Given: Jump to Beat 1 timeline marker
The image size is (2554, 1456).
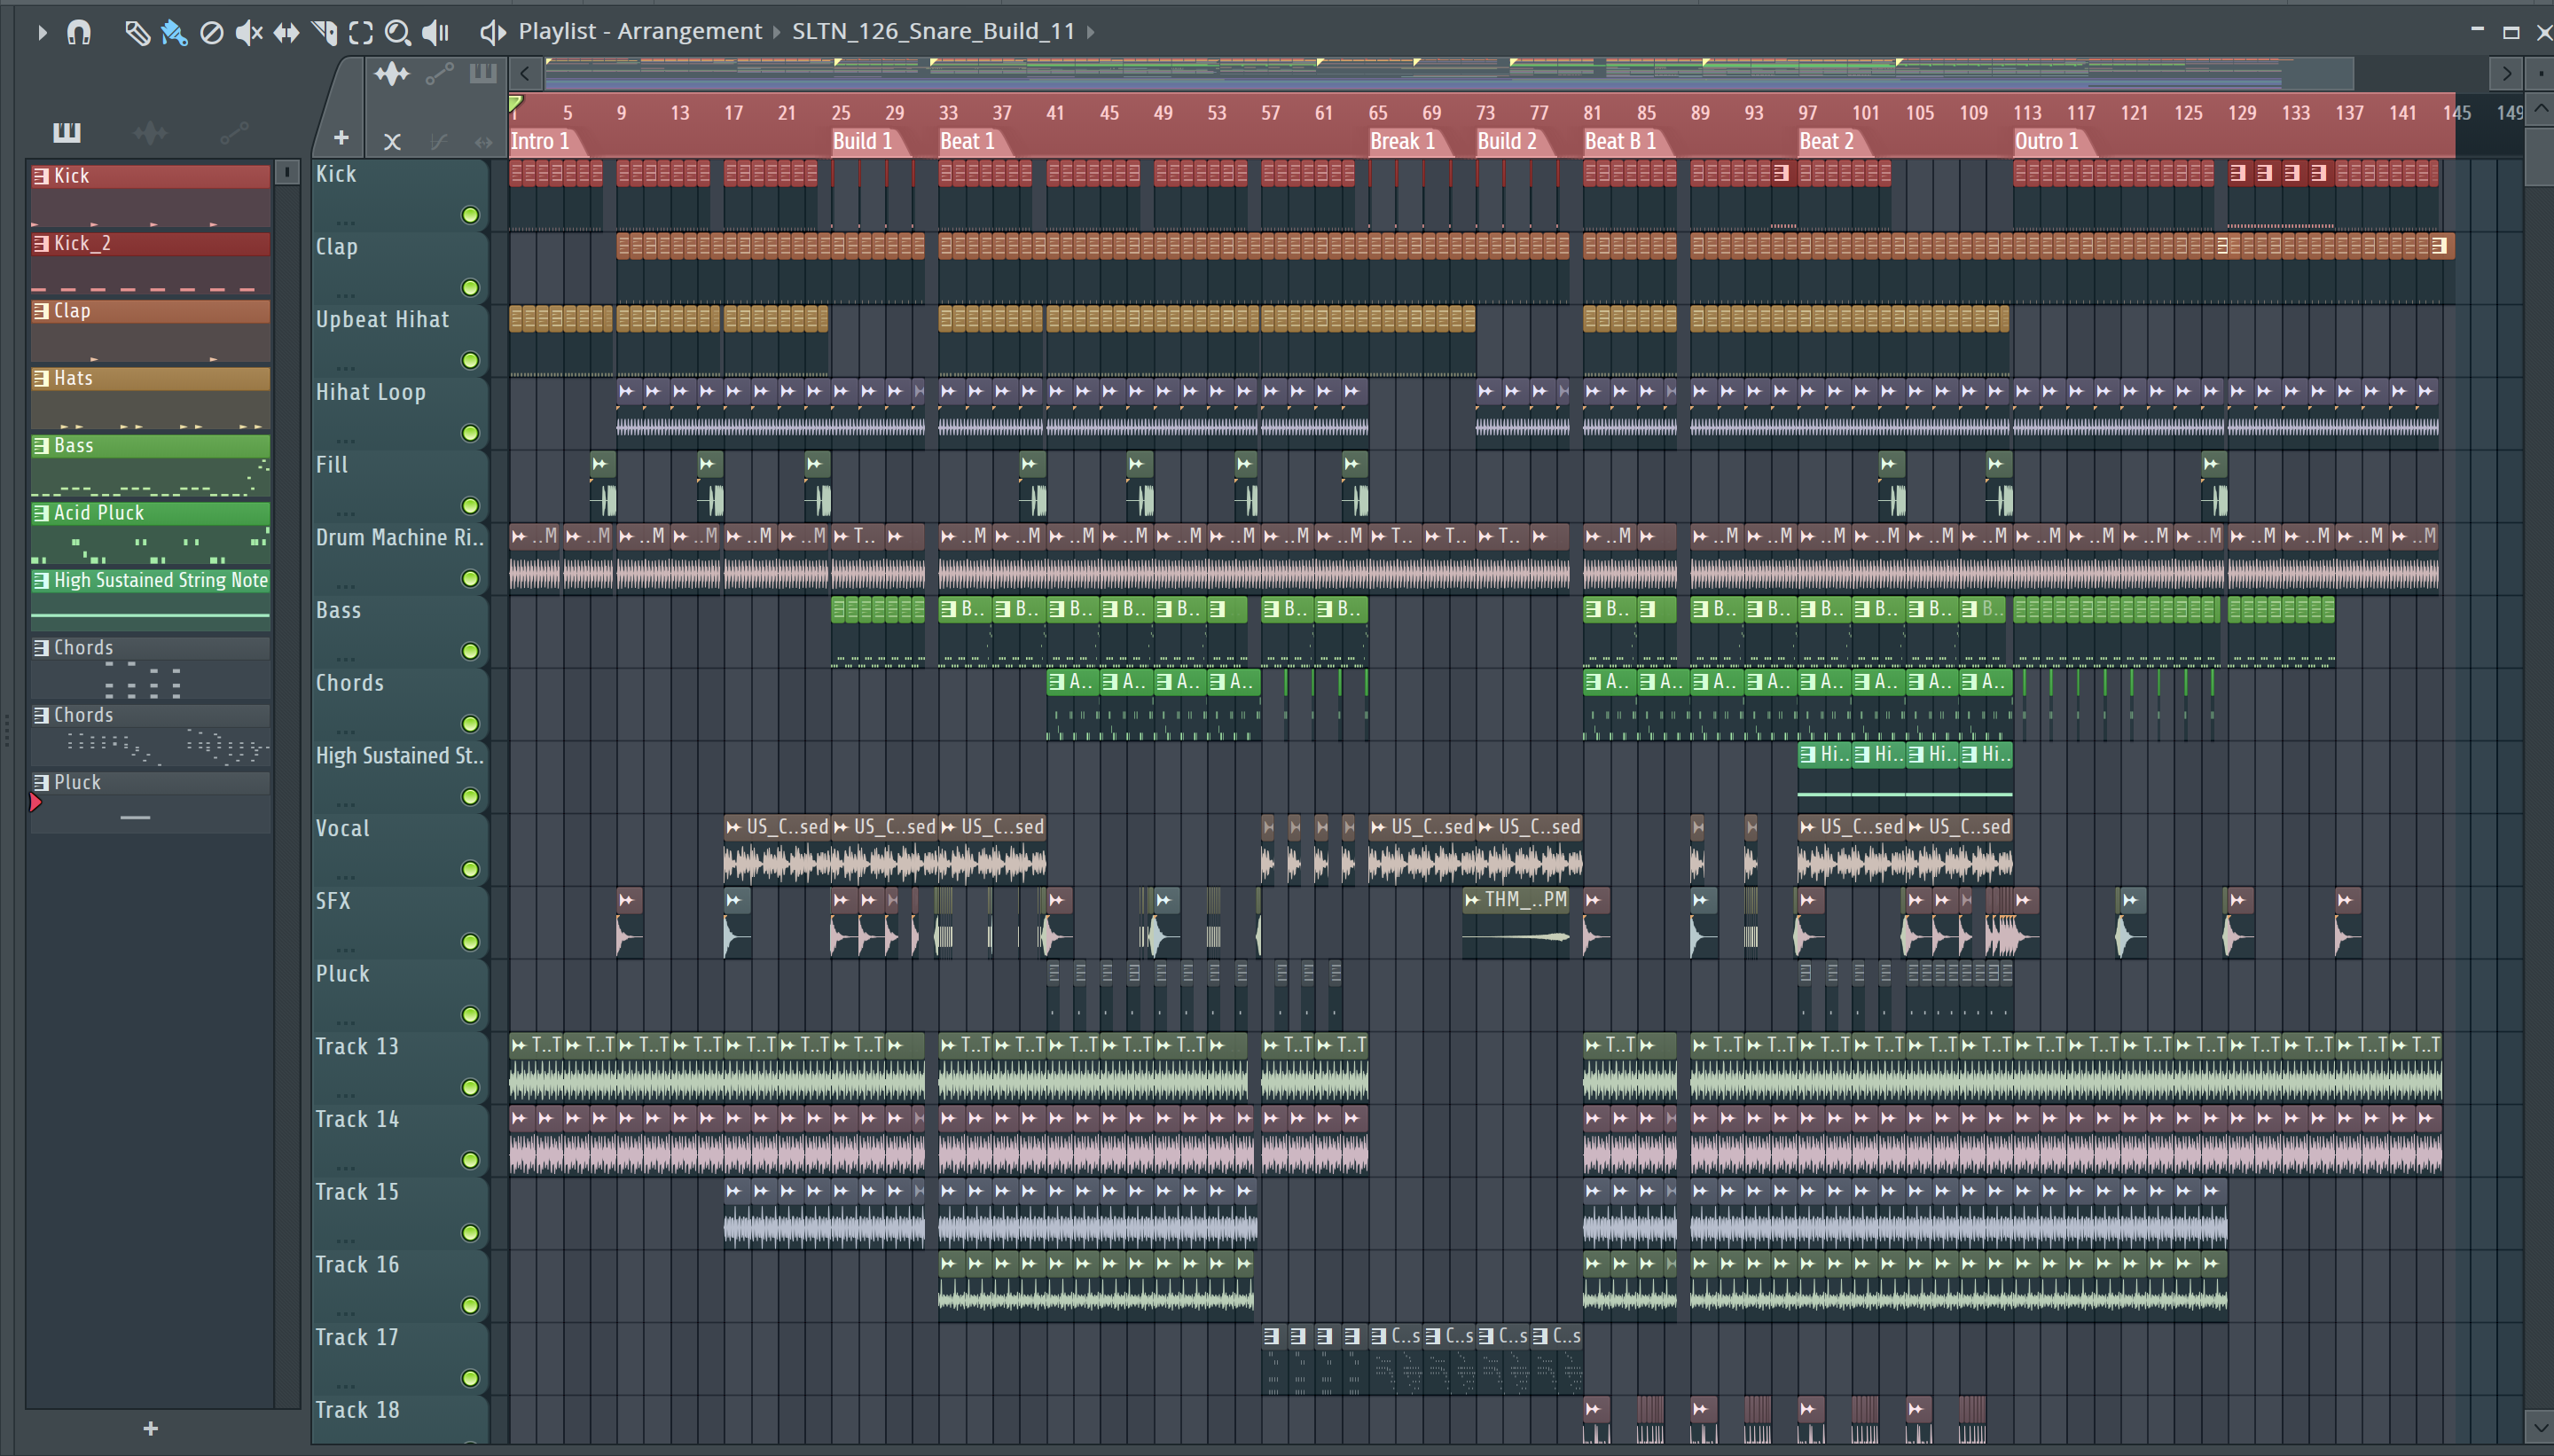Looking at the screenshot, I should pyautogui.click(x=967, y=141).
